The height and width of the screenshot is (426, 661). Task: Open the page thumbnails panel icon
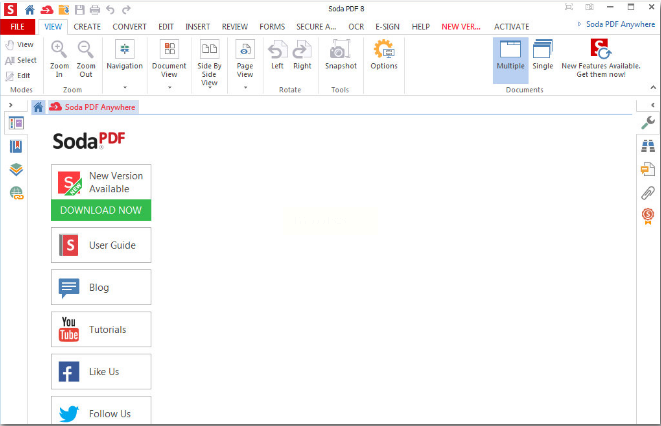pos(16,123)
